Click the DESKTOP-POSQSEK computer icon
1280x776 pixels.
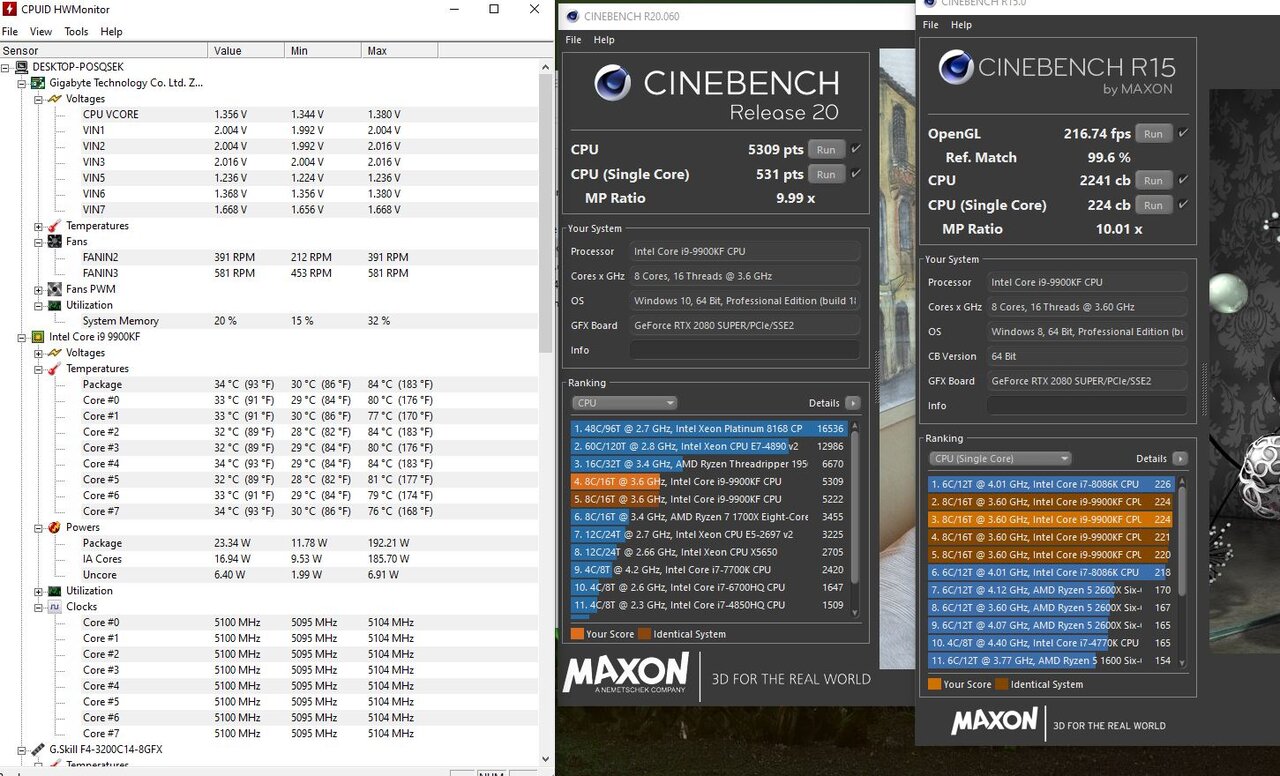pos(23,67)
